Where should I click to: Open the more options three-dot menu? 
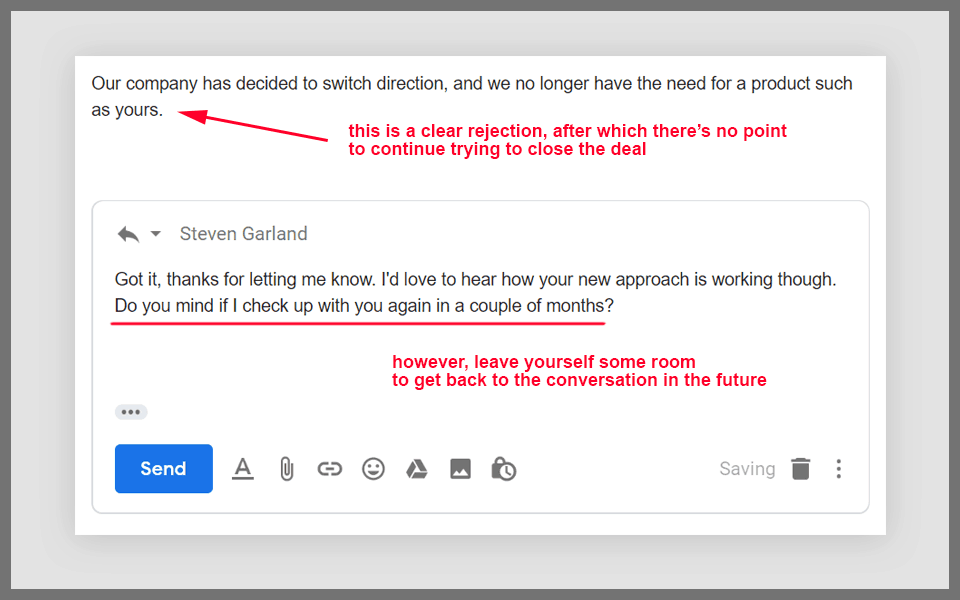(838, 469)
